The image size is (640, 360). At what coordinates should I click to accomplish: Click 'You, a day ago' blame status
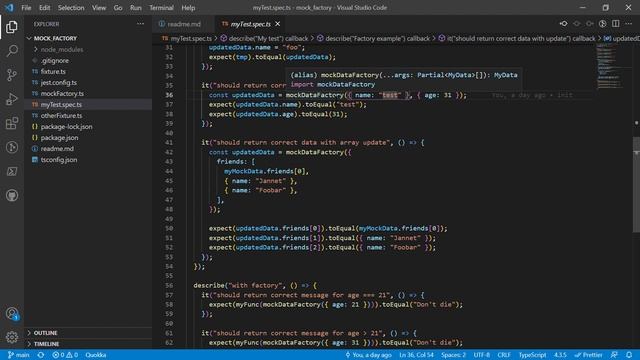369,355
